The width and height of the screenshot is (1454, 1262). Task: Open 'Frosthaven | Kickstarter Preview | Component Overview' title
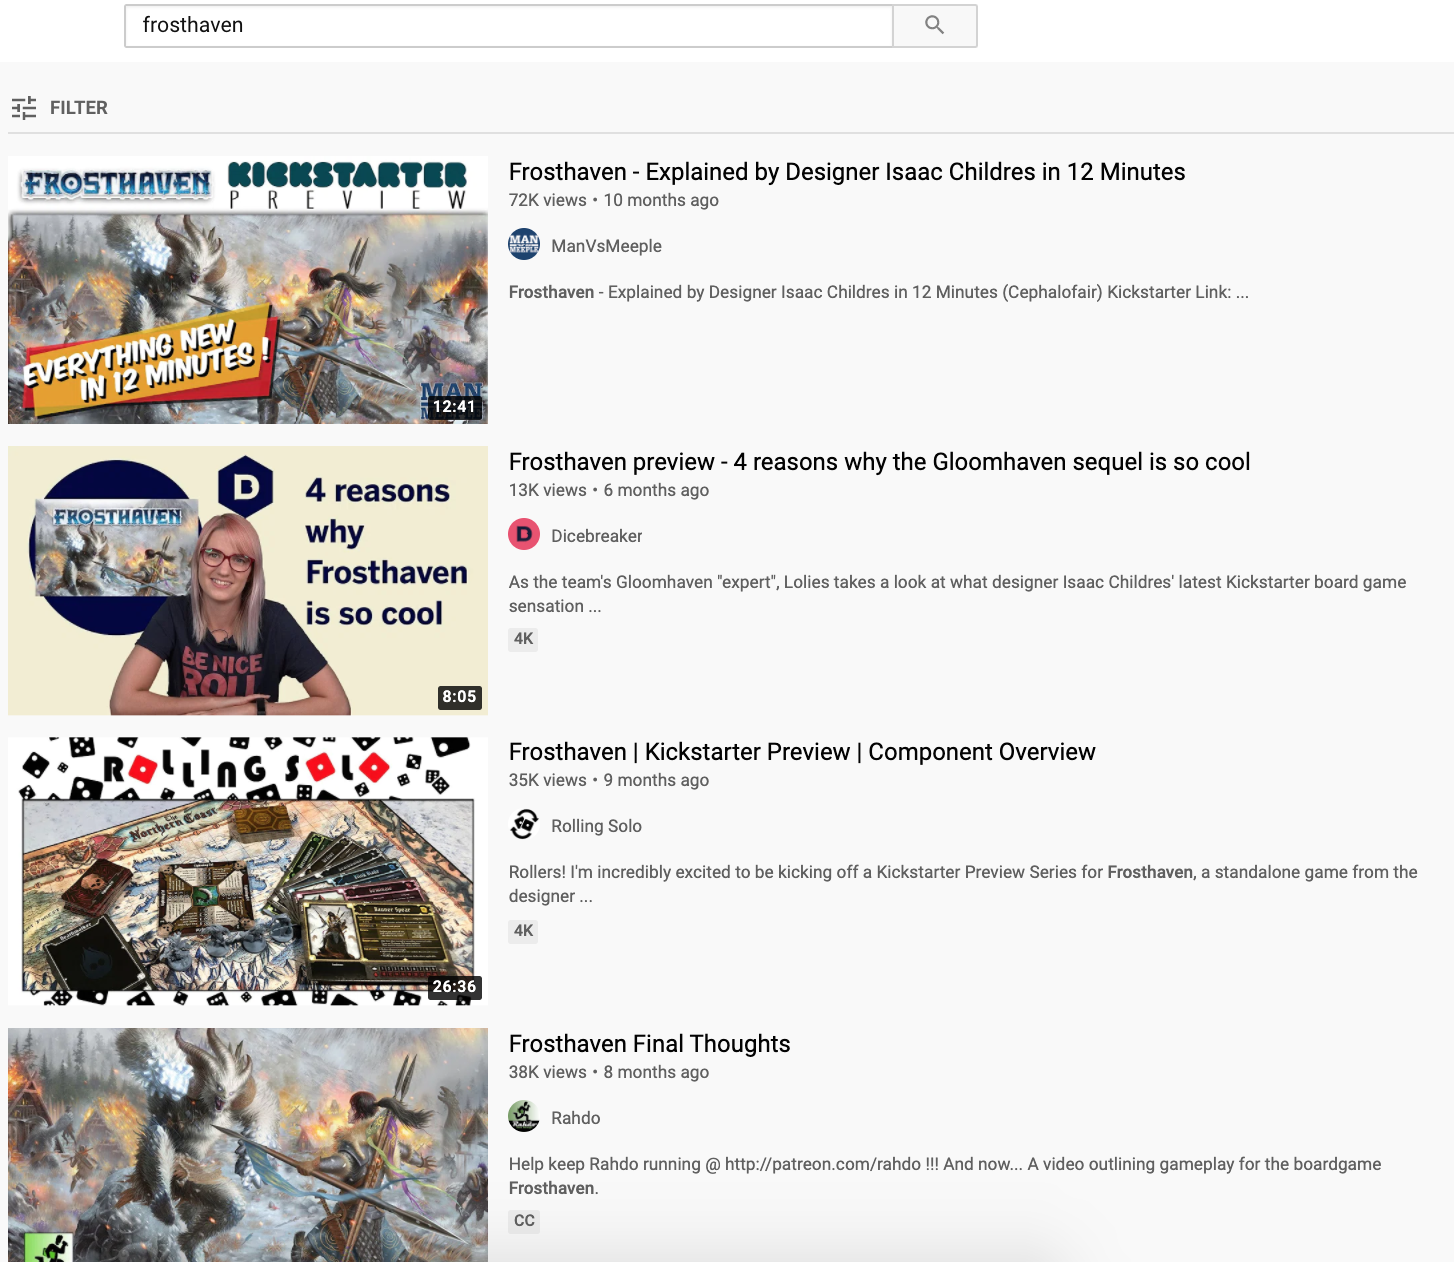tap(802, 752)
